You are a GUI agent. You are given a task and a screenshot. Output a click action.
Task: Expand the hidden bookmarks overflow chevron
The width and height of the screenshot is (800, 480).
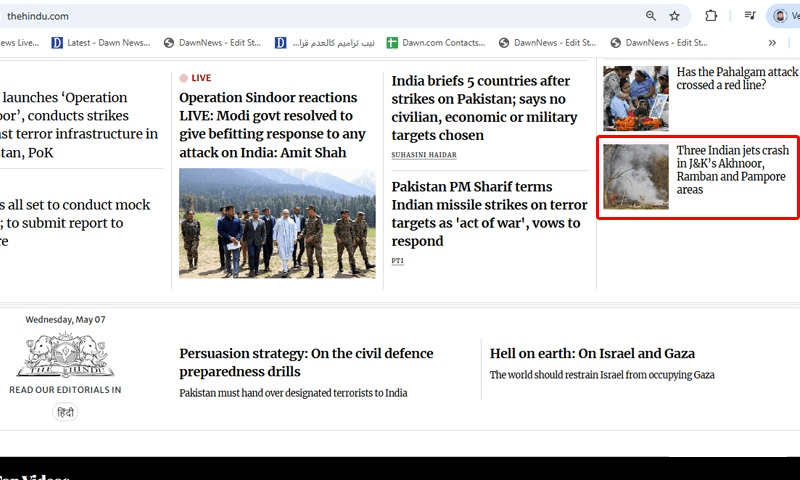[x=772, y=43]
